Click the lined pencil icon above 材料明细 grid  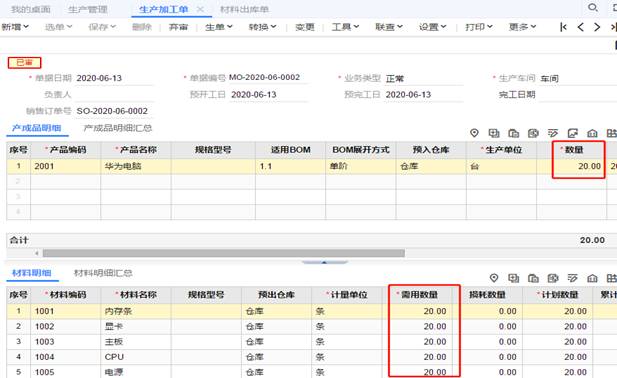573,278
